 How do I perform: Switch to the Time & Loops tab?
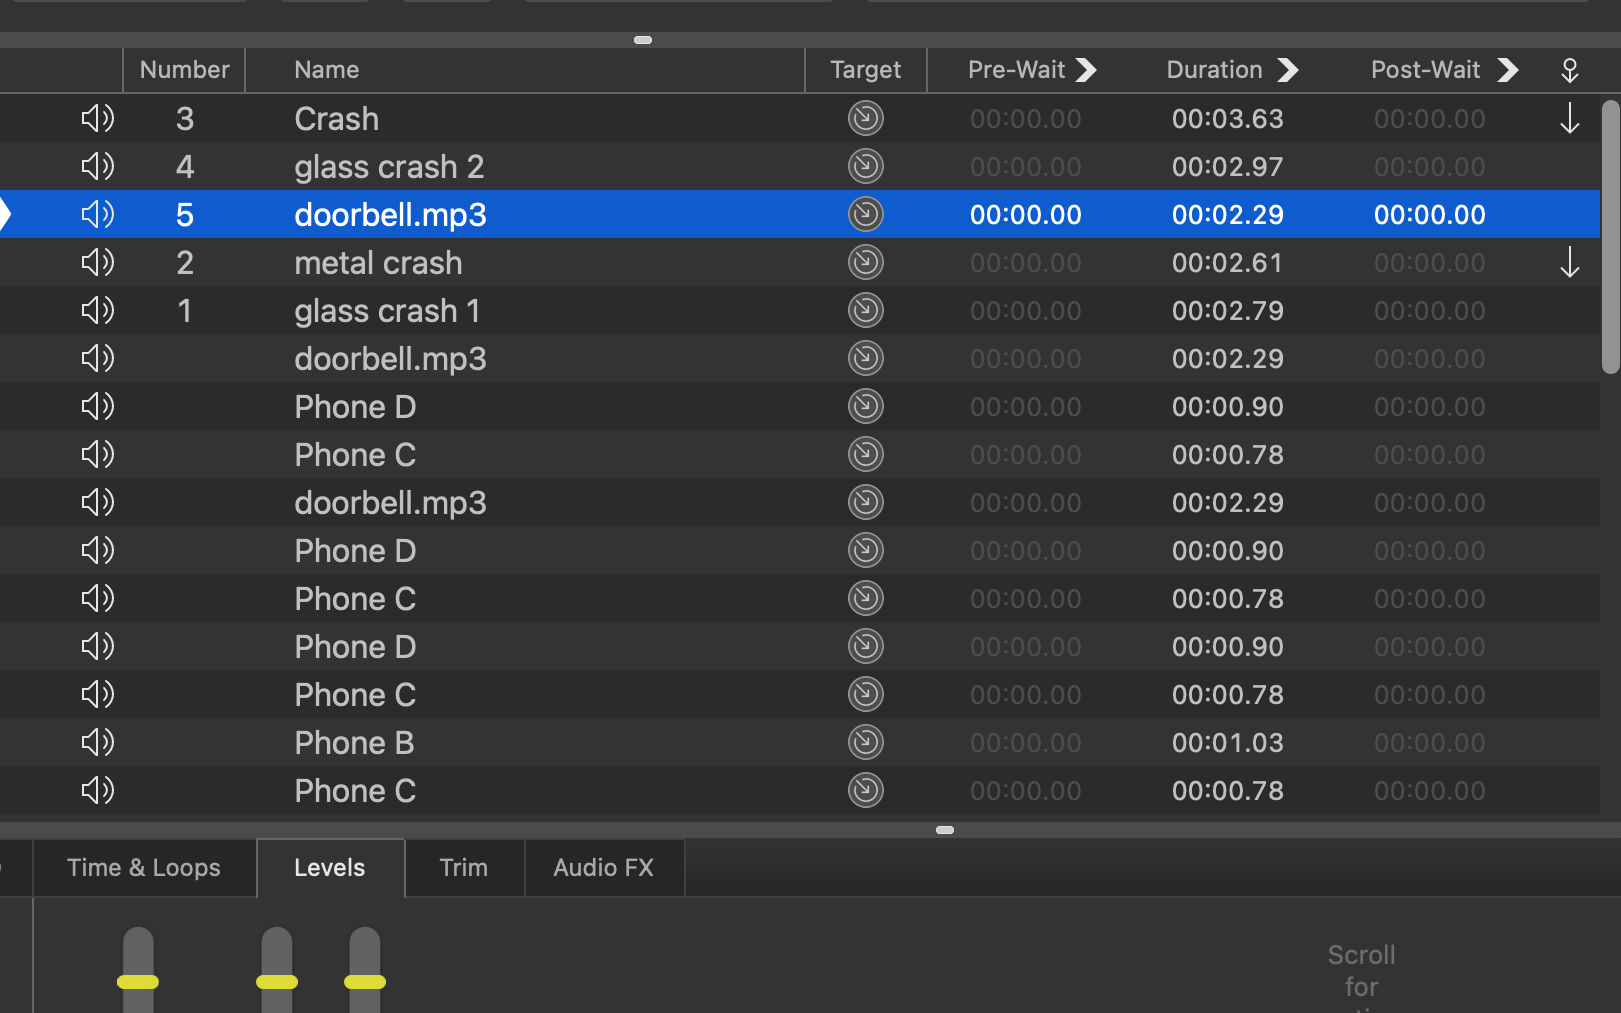144,868
